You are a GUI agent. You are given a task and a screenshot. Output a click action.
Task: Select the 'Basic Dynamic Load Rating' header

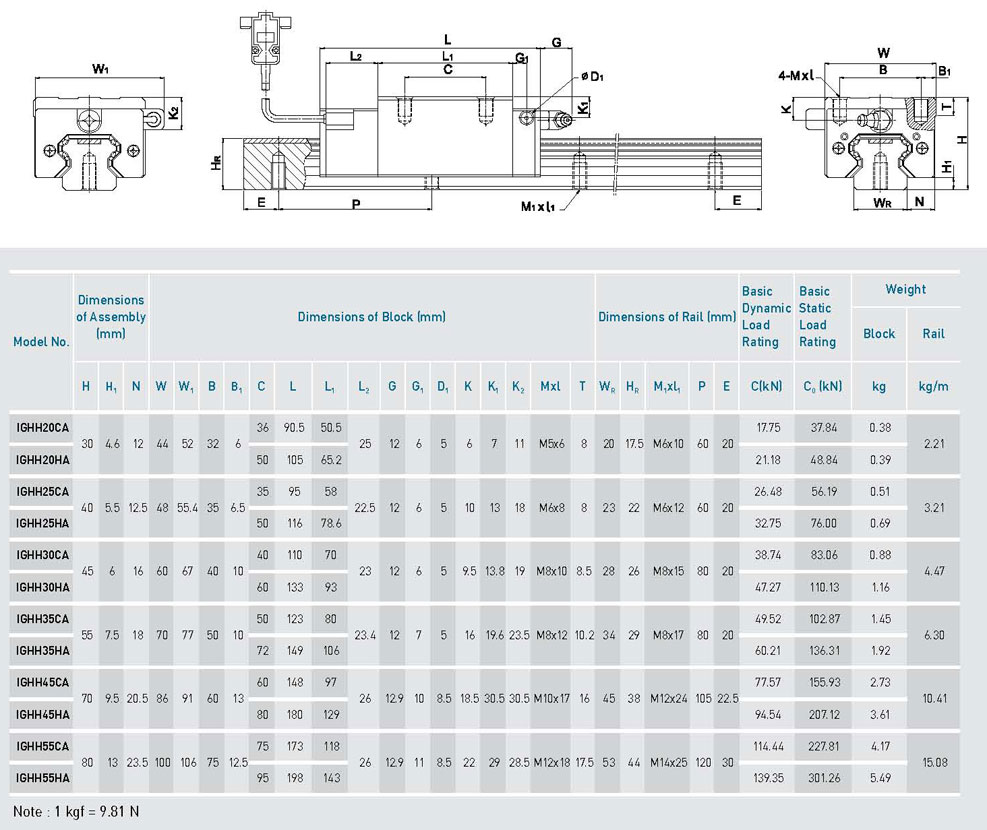point(765,317)
